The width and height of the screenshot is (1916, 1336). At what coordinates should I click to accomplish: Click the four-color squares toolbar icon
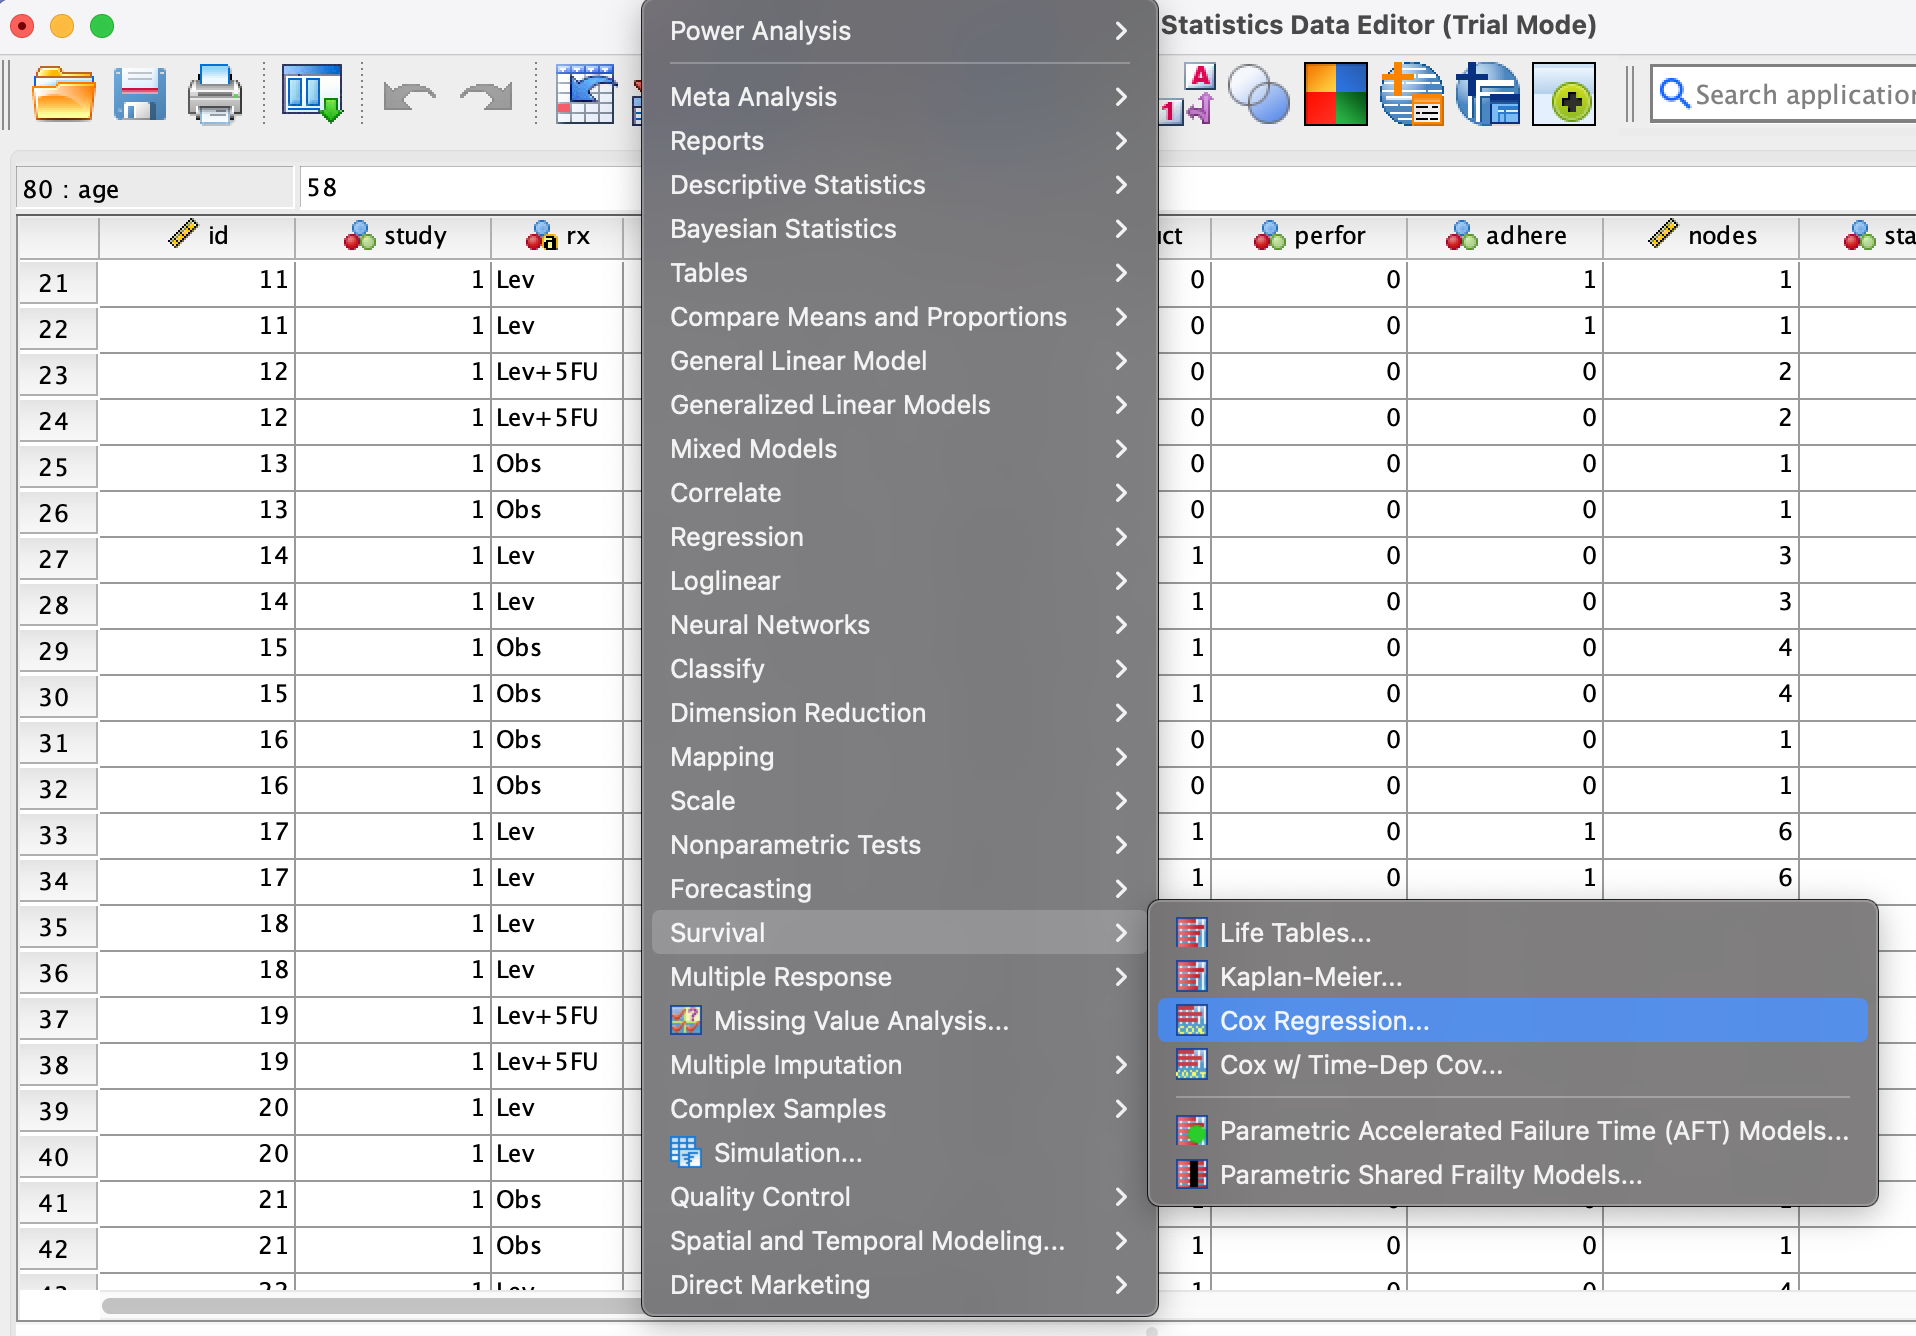pyautogui.click(x=1335, y=95)
